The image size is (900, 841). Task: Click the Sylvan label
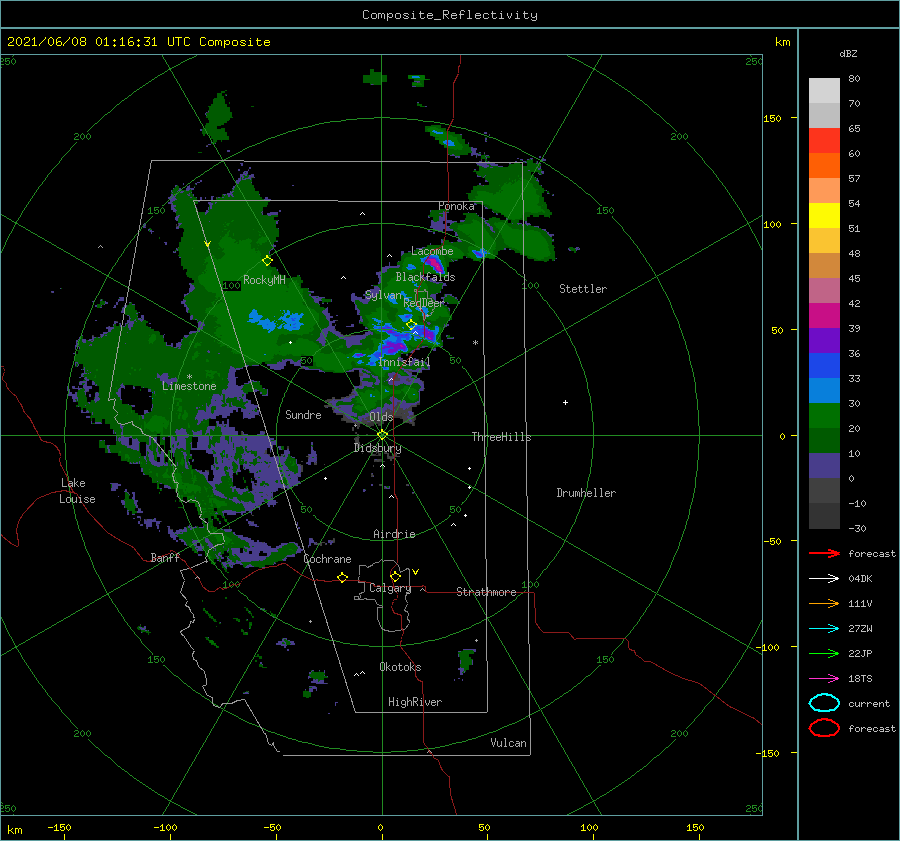click(x=383, y=295)
